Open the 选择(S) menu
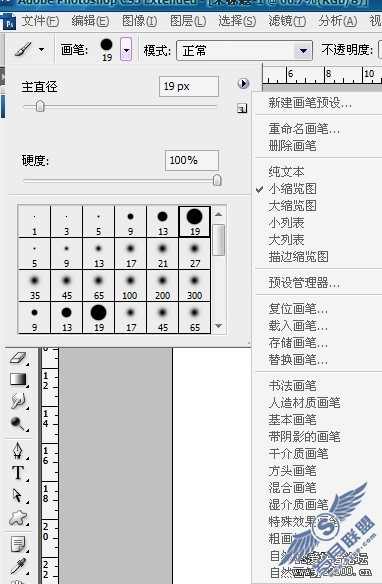The height and width of the screenshot is (584, 382). coord(237,21)
